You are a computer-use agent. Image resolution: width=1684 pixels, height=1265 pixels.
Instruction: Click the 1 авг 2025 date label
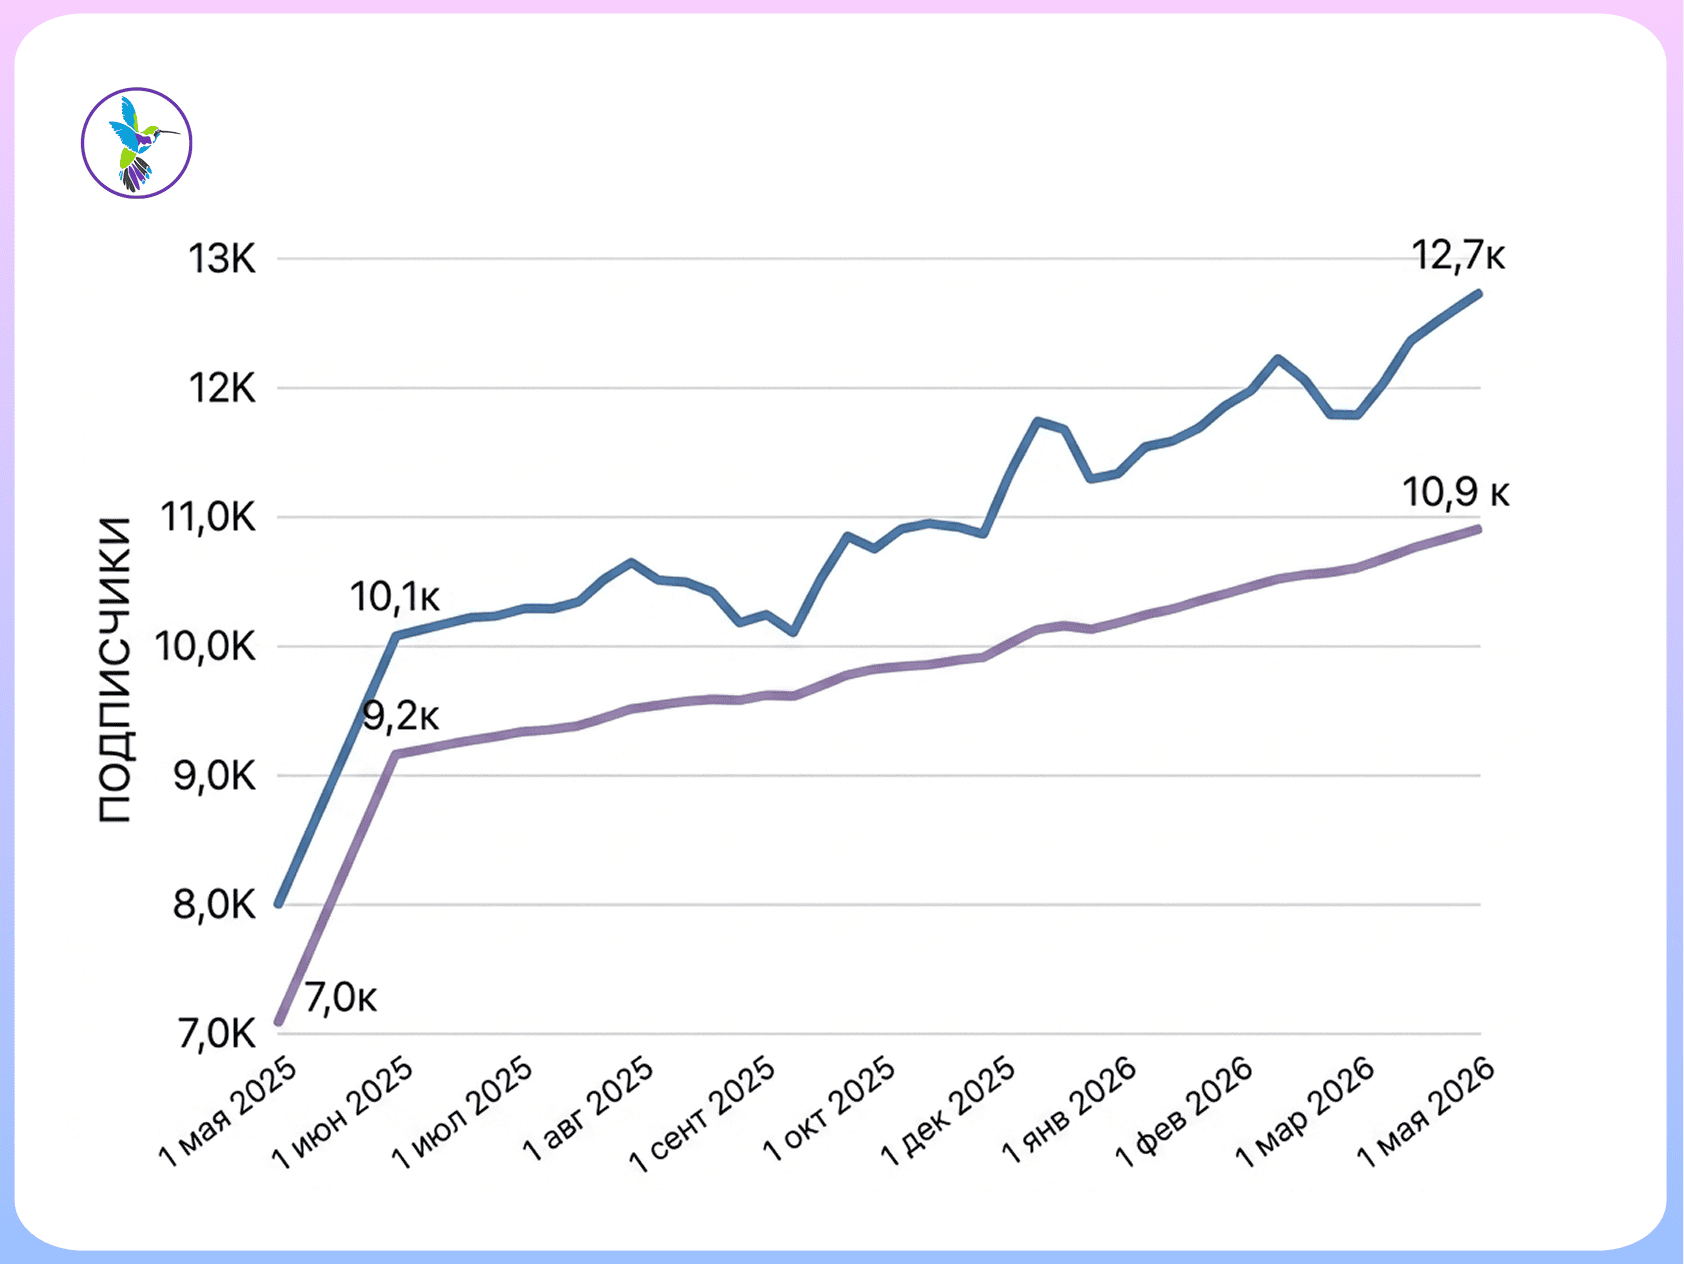(588, 1109)
